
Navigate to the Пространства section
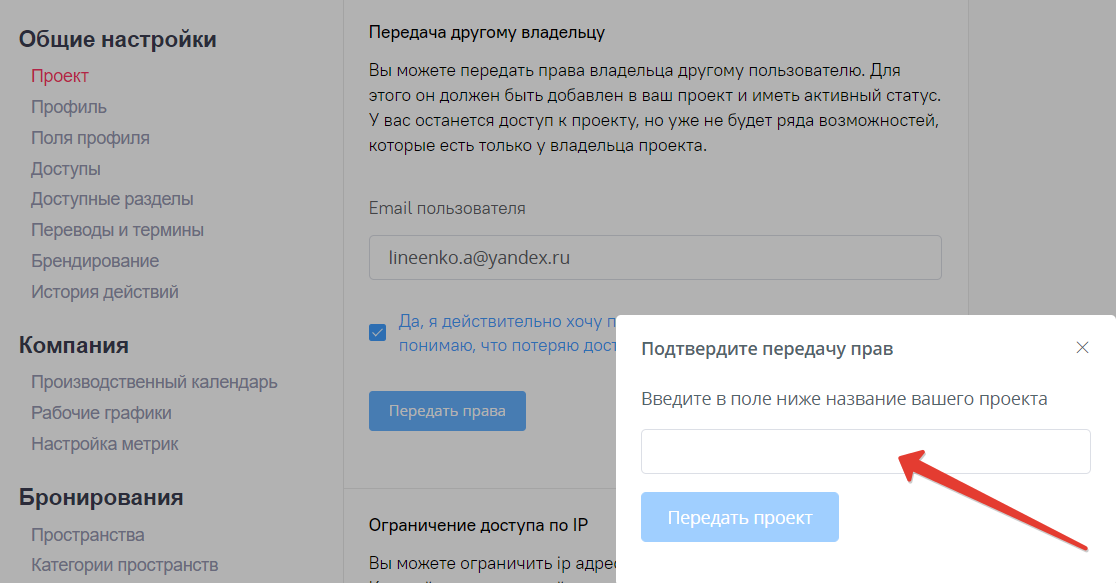tap(85, 535)
